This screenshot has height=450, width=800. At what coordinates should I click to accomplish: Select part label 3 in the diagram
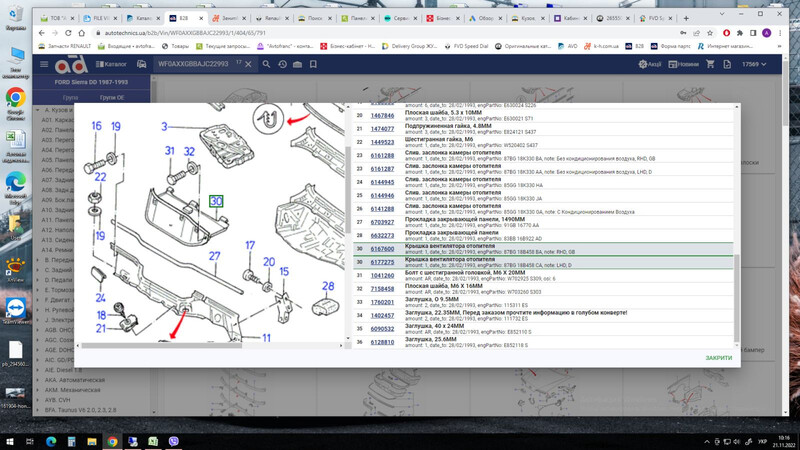[x=164, y=126]
